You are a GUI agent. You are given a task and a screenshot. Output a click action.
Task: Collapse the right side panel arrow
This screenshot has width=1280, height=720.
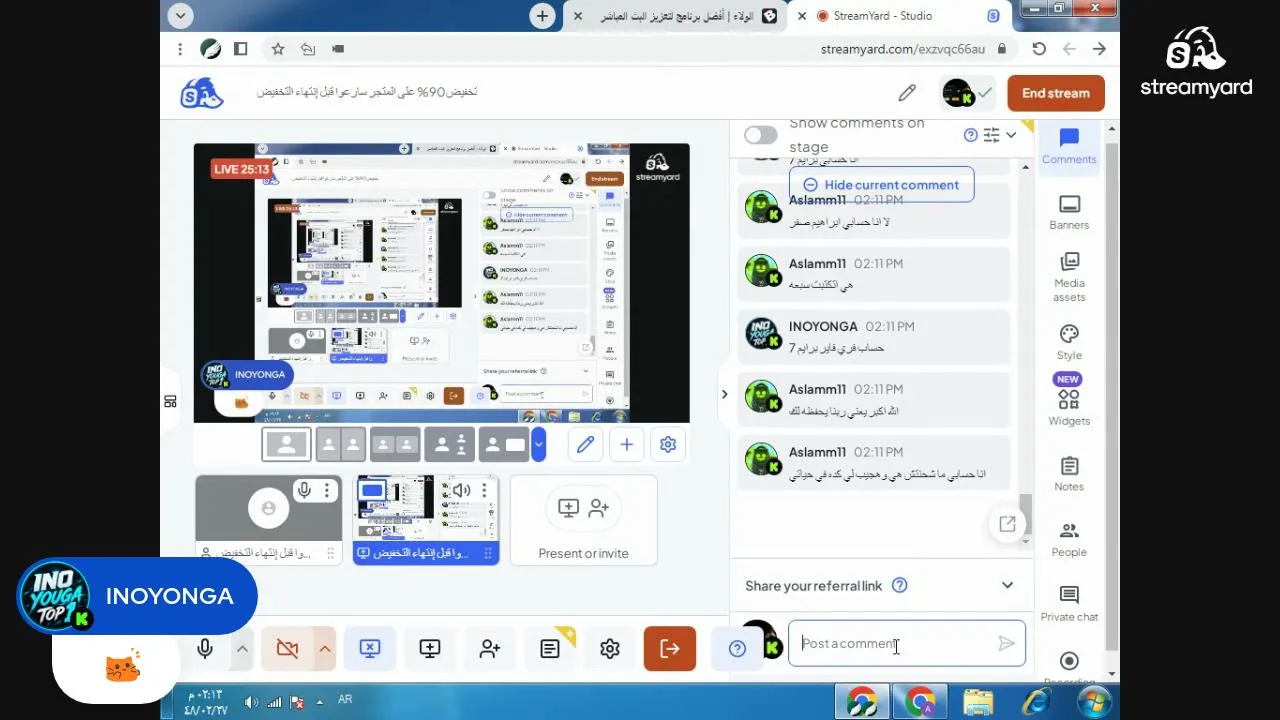click(724, 394)
